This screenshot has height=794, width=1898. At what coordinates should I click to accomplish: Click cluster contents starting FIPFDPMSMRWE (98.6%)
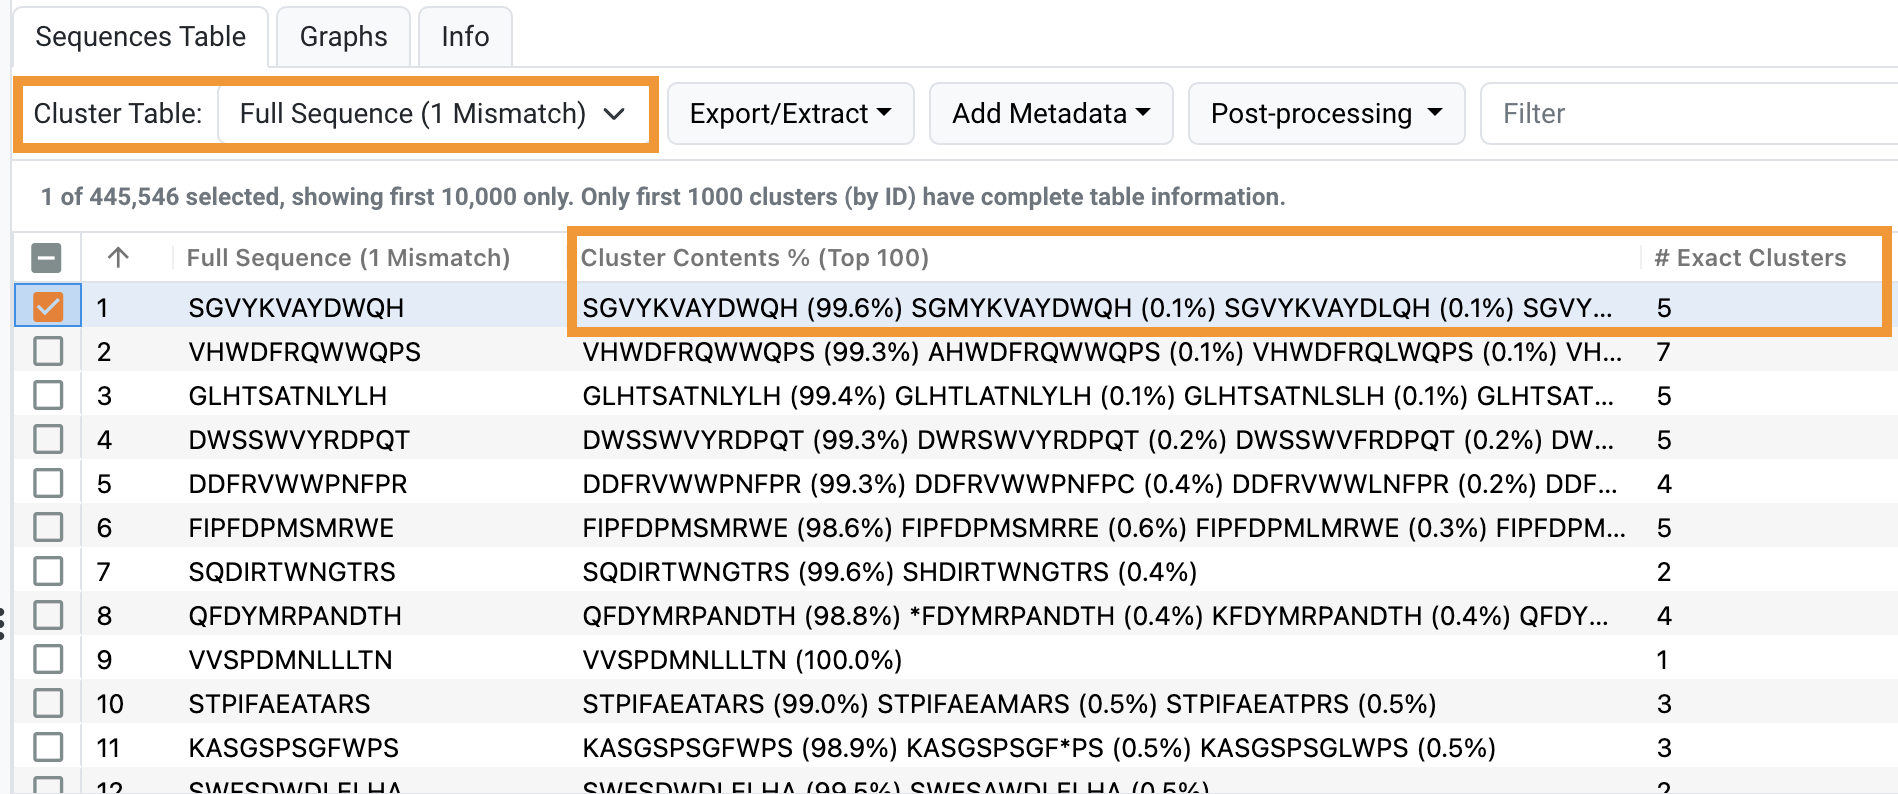click(x=1104, y=528)
